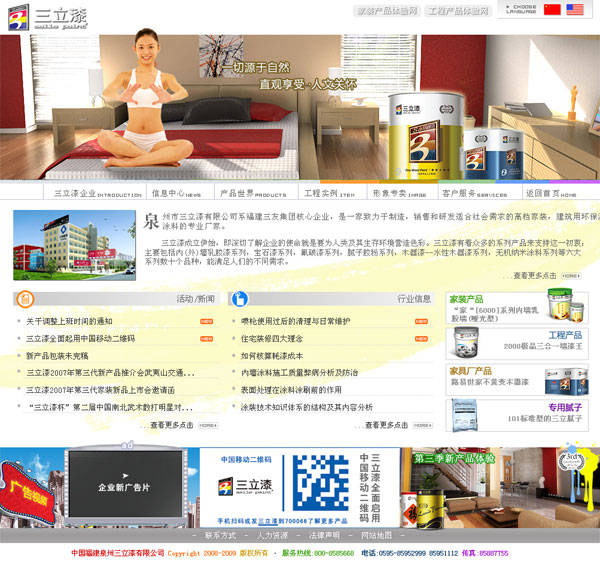Open the 三立漆企业 Introduction menu item

pyautogui.click(x=98, y=193)
